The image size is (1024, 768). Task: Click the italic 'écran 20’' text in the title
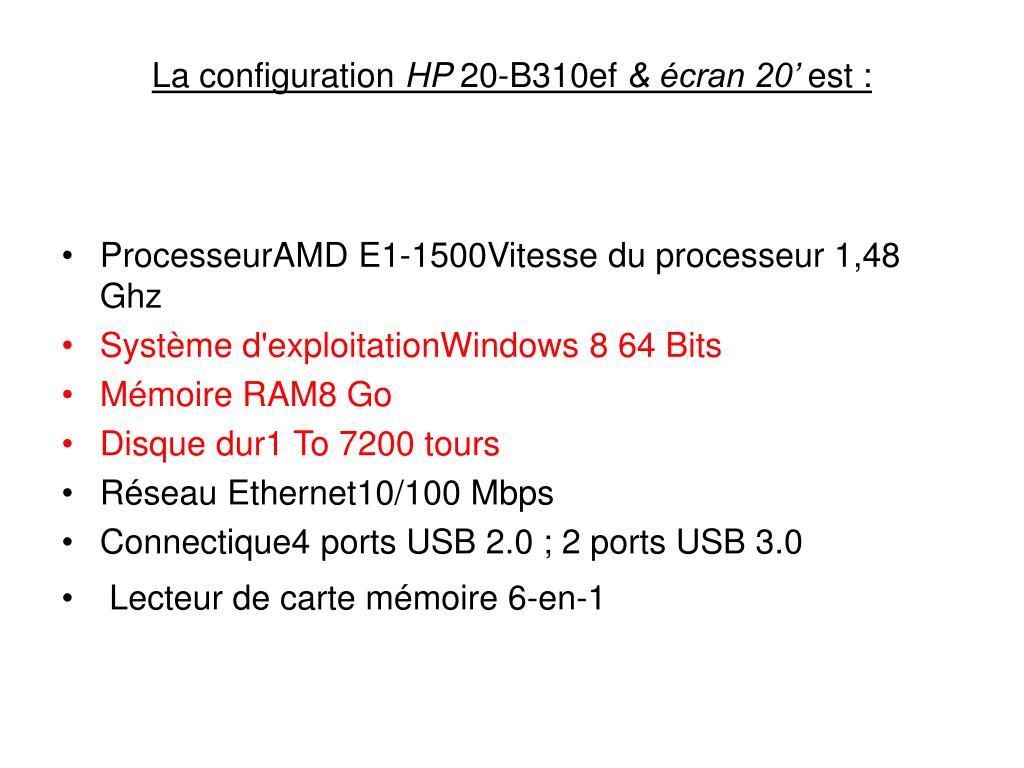(x=729, y=76)
